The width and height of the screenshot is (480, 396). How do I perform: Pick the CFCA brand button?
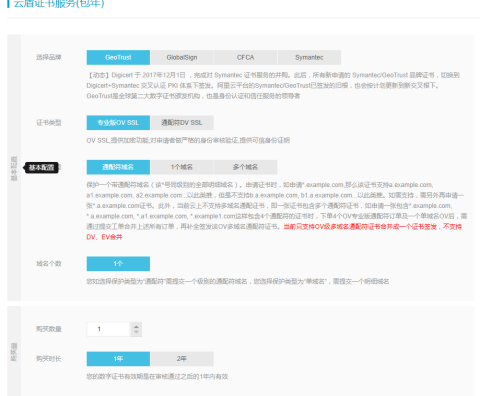(245, 57)
